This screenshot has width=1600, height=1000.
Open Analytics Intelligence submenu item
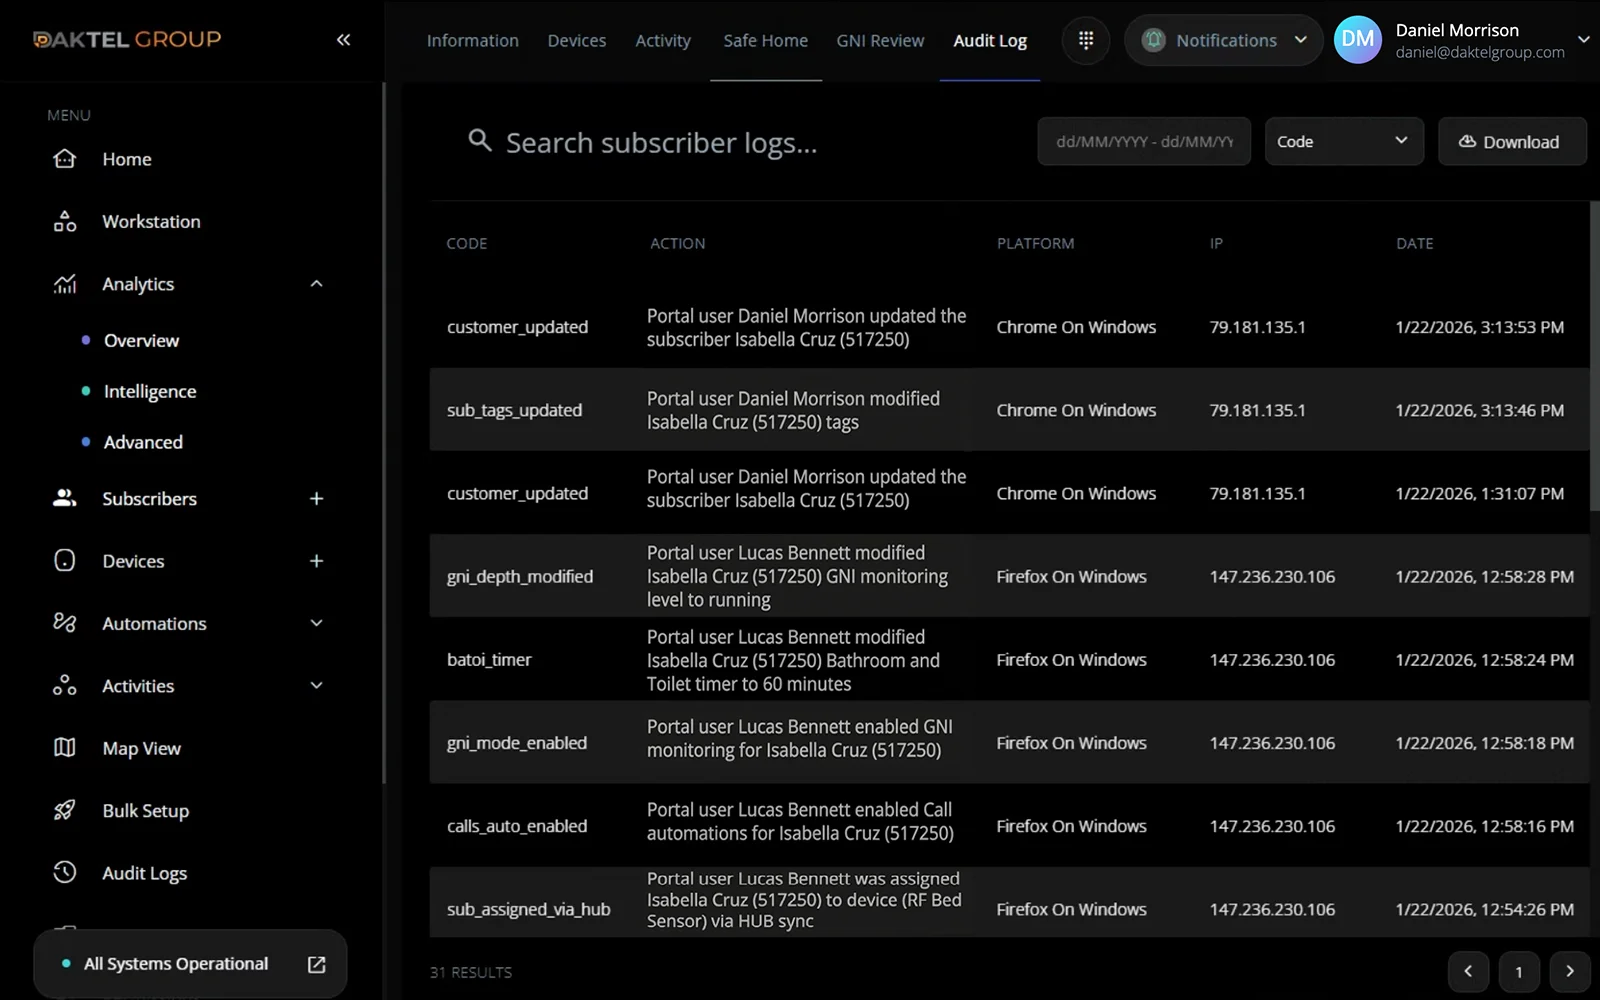(x=150, y=391)
